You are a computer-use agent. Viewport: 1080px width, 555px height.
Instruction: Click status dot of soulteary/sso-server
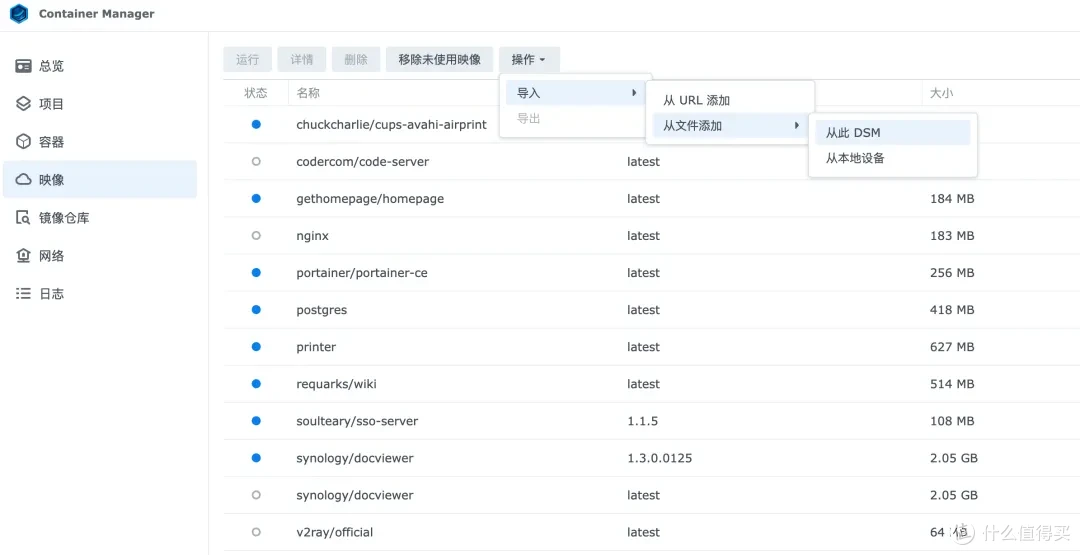(x=256, y=421)
